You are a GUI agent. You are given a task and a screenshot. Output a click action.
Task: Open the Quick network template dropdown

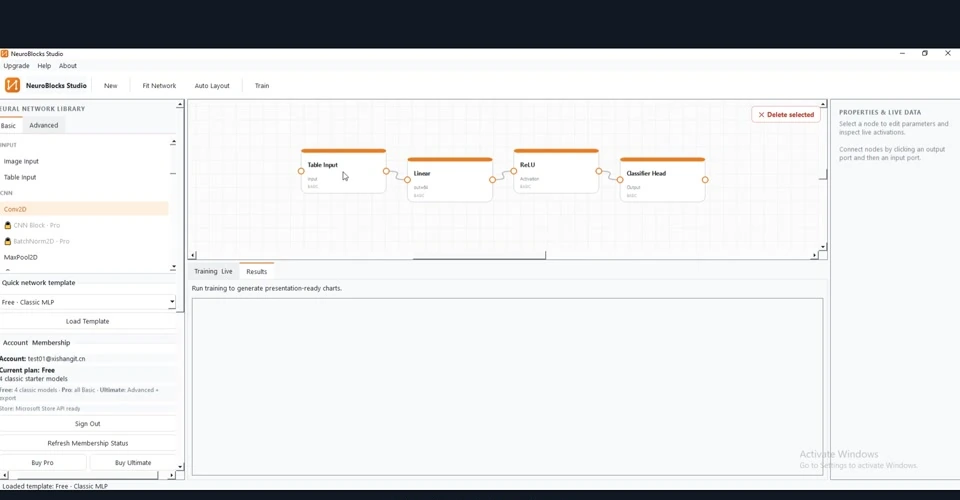pos(88,302)
